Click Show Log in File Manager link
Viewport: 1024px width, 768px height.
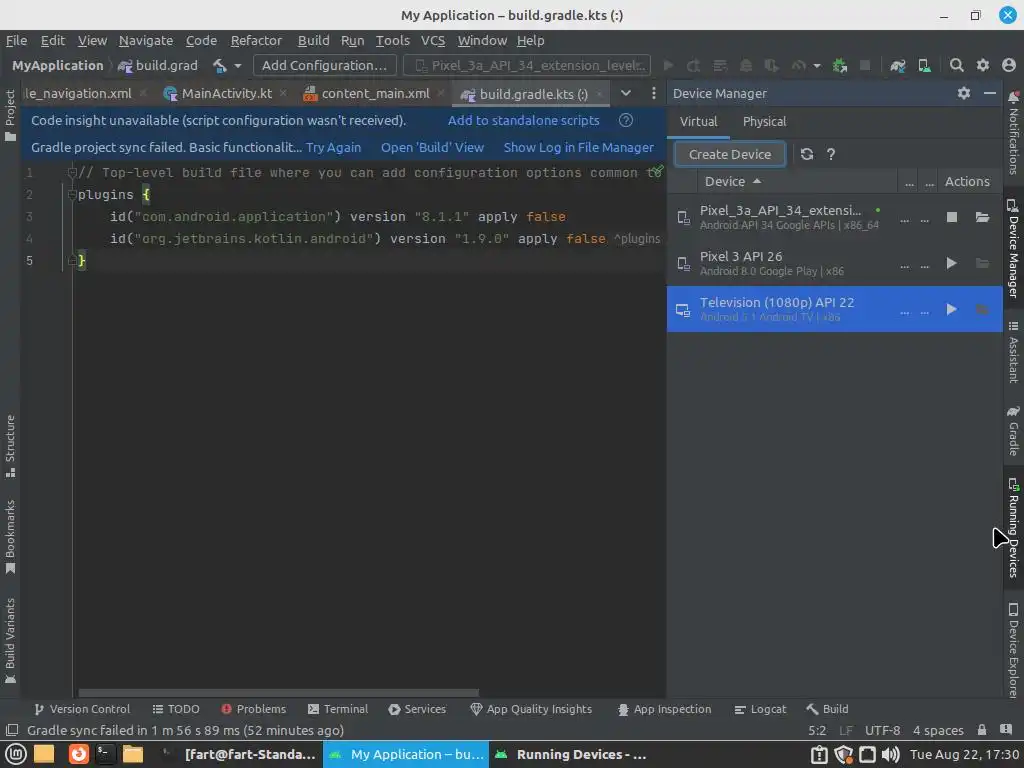coord(579,148)
